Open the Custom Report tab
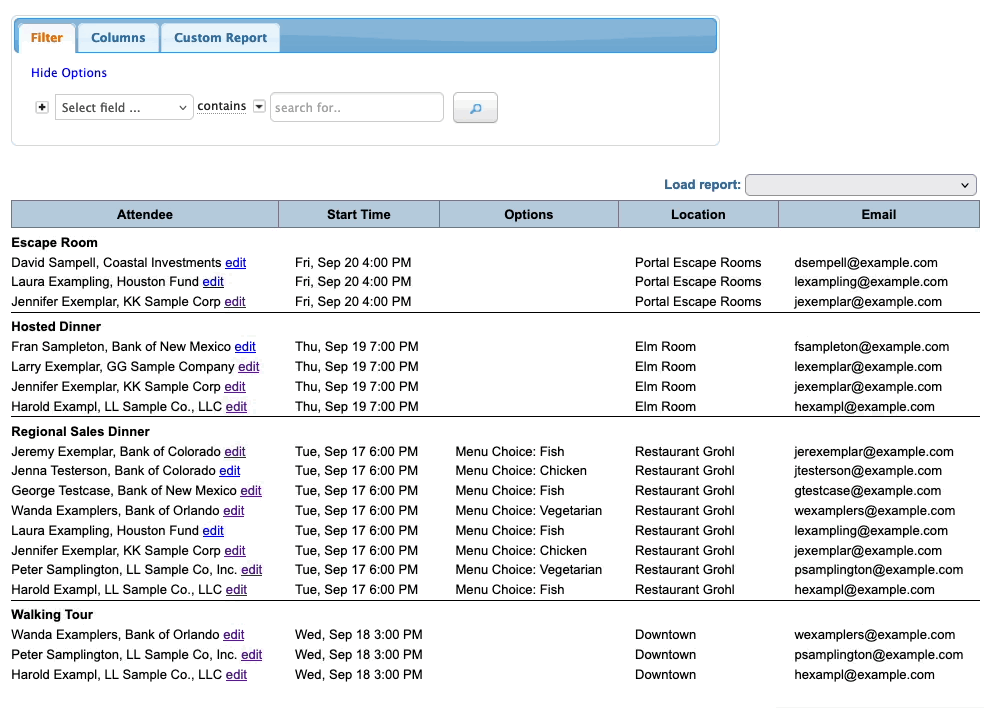Image resolution: width=1002 pixels, height=708 pixels. pyautogui.click(x=220, y=38)
